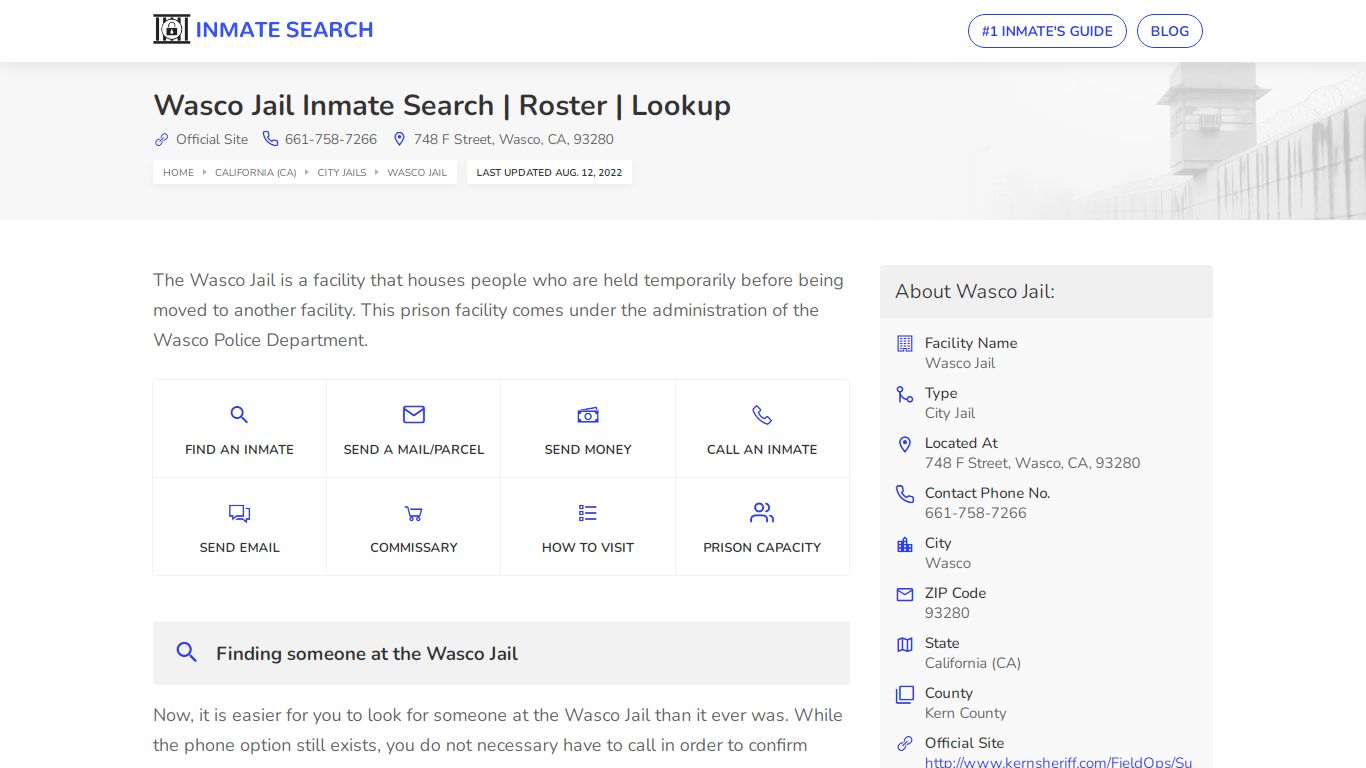The image size is (1366, 768).
Task: Click the About Wasco Jail panel header
Action: [x=1046, y=292]
